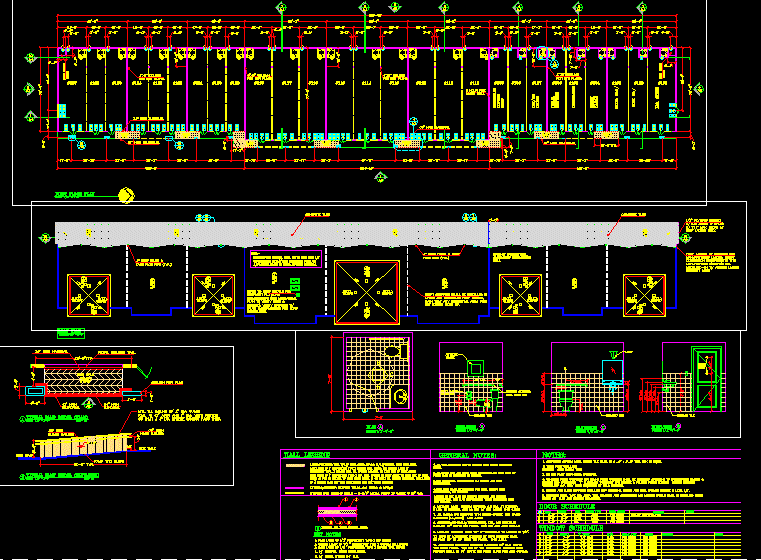Click the yellow north arrow circle symbol
Viewport: 761px width, 560px height.
click(126, 194)
